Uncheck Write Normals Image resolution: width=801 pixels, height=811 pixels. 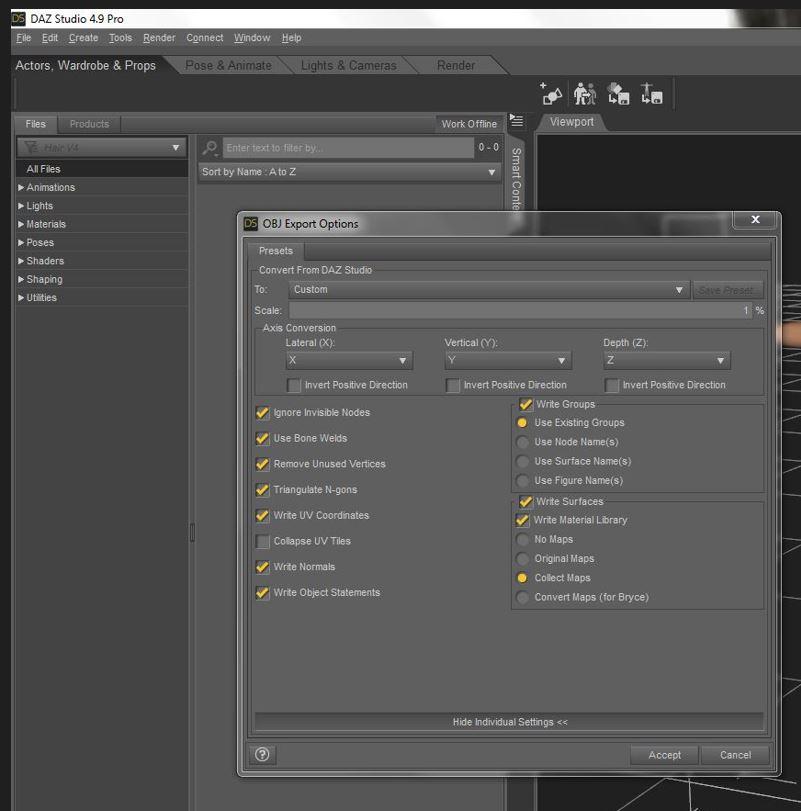(x=263, y=567)
